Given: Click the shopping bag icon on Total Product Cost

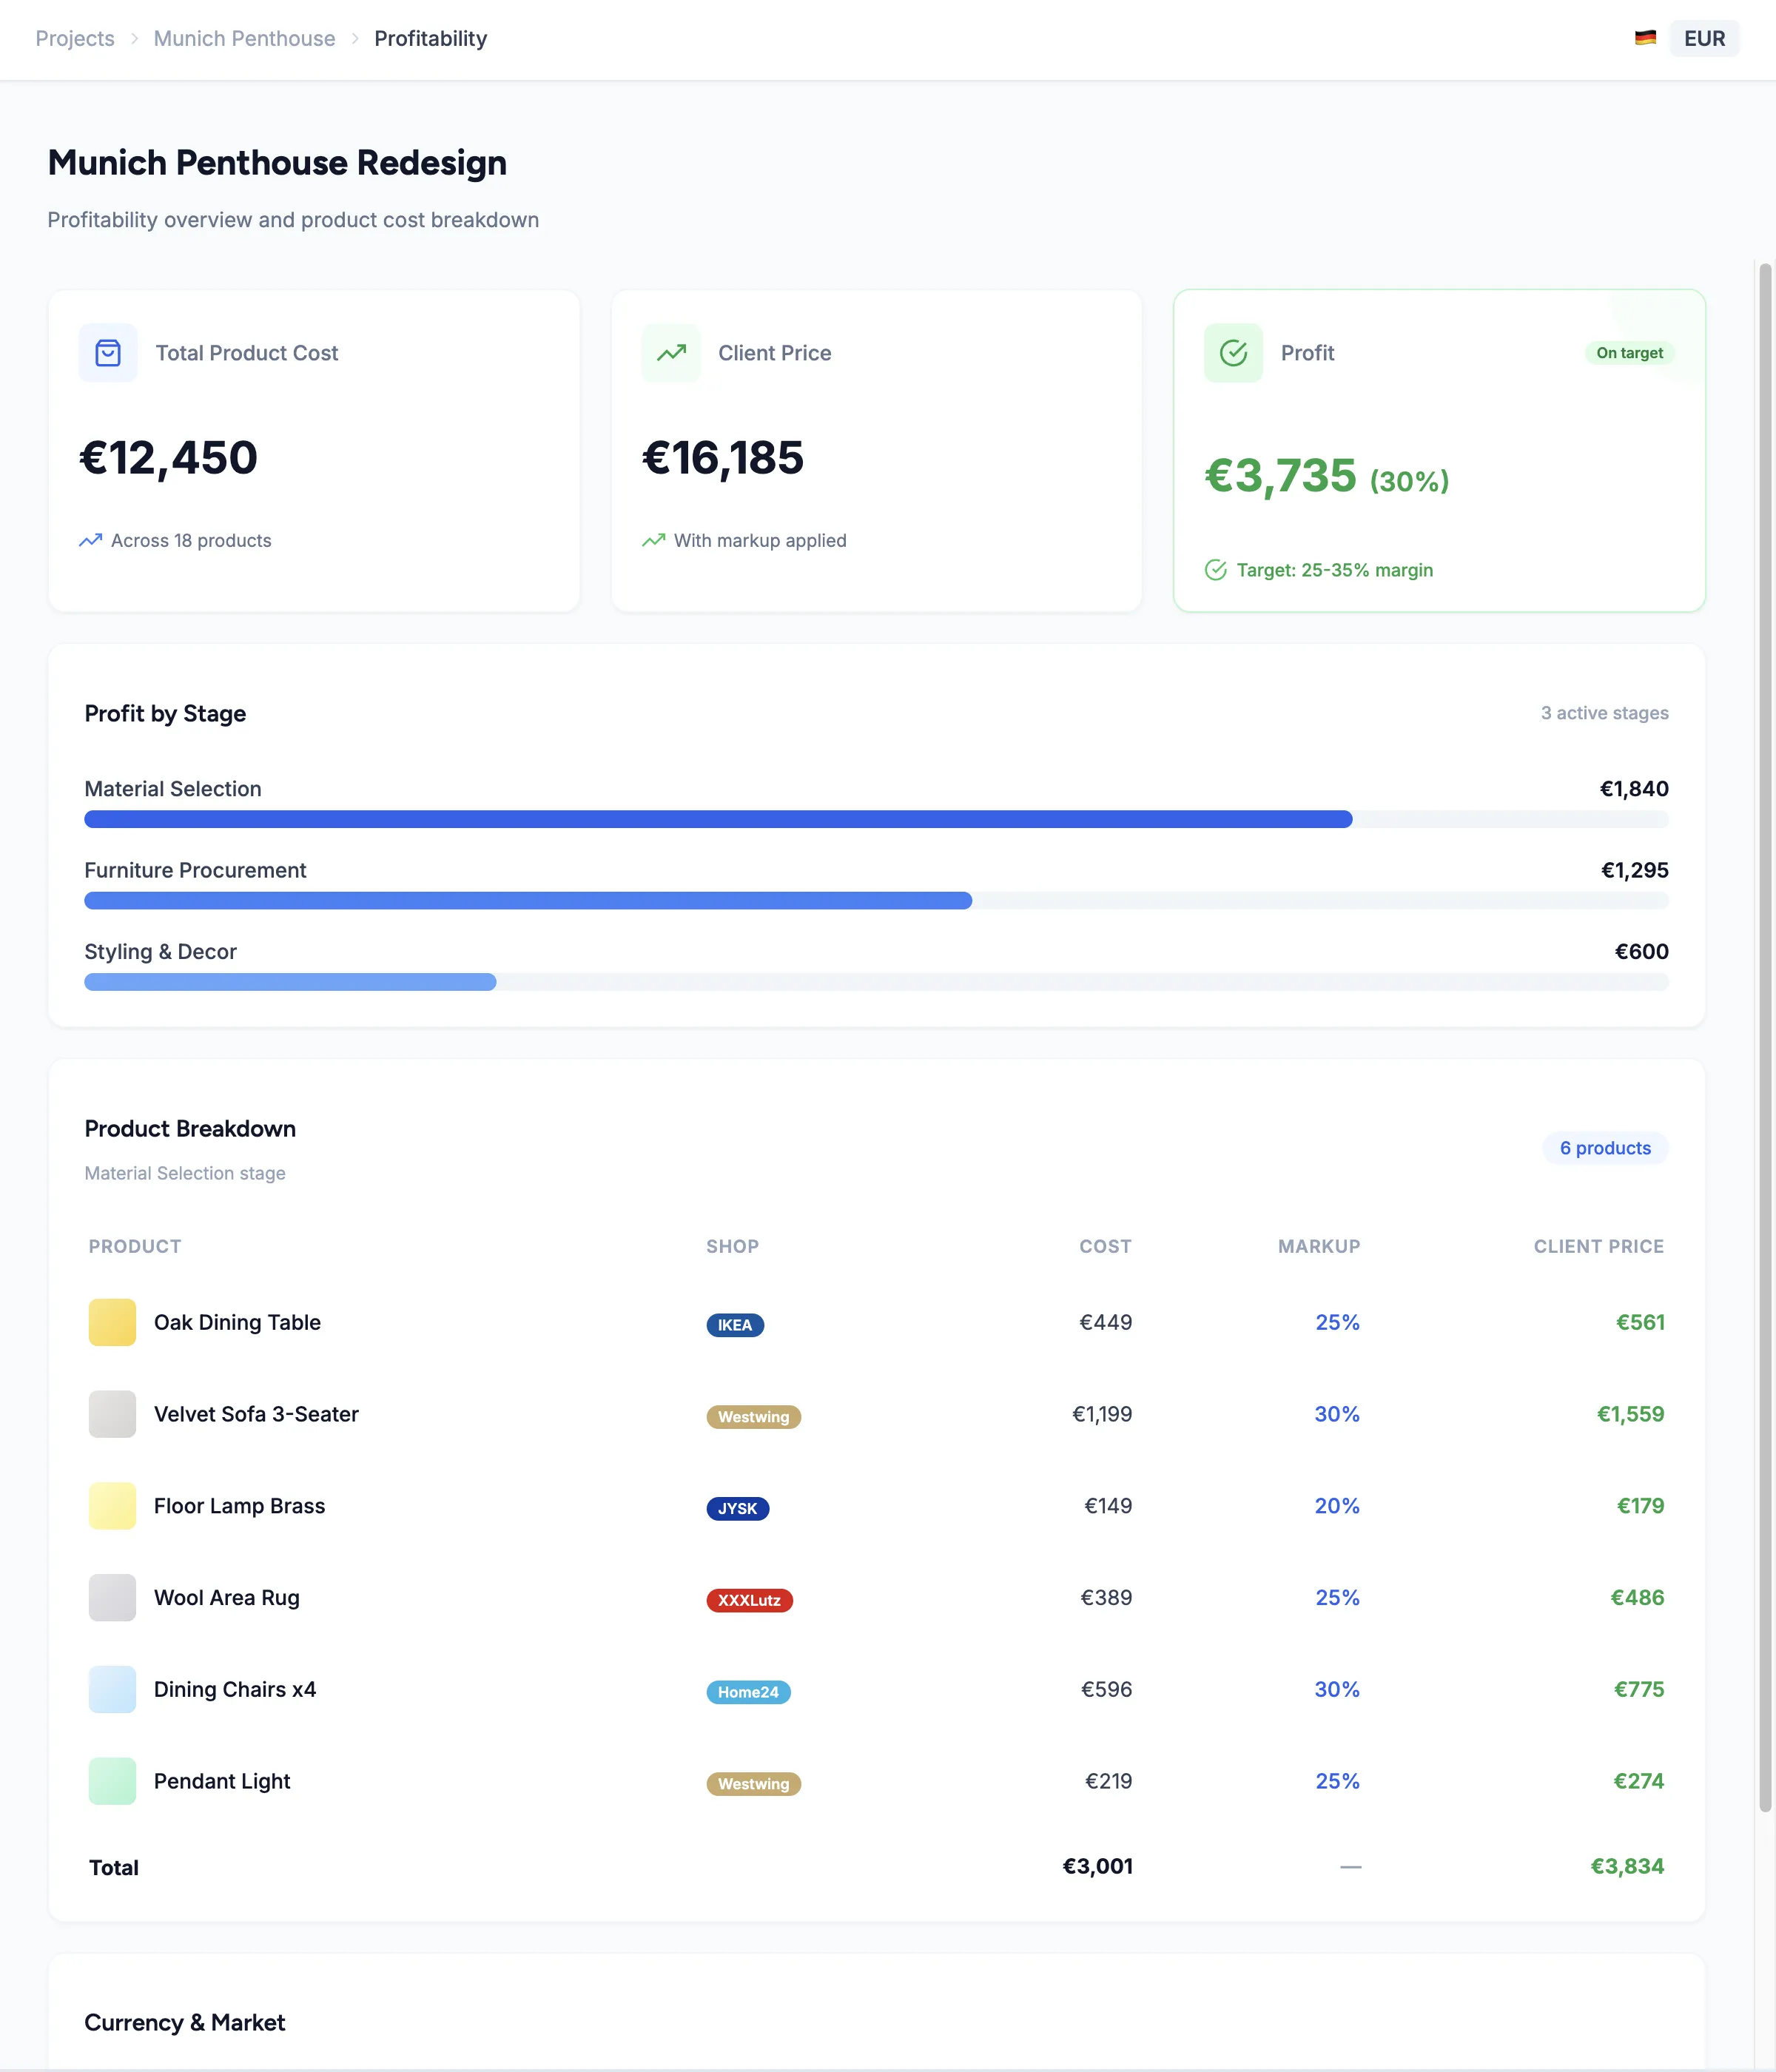Looking at the screenshot, I should pyautogui.click(x=108, y=353).
